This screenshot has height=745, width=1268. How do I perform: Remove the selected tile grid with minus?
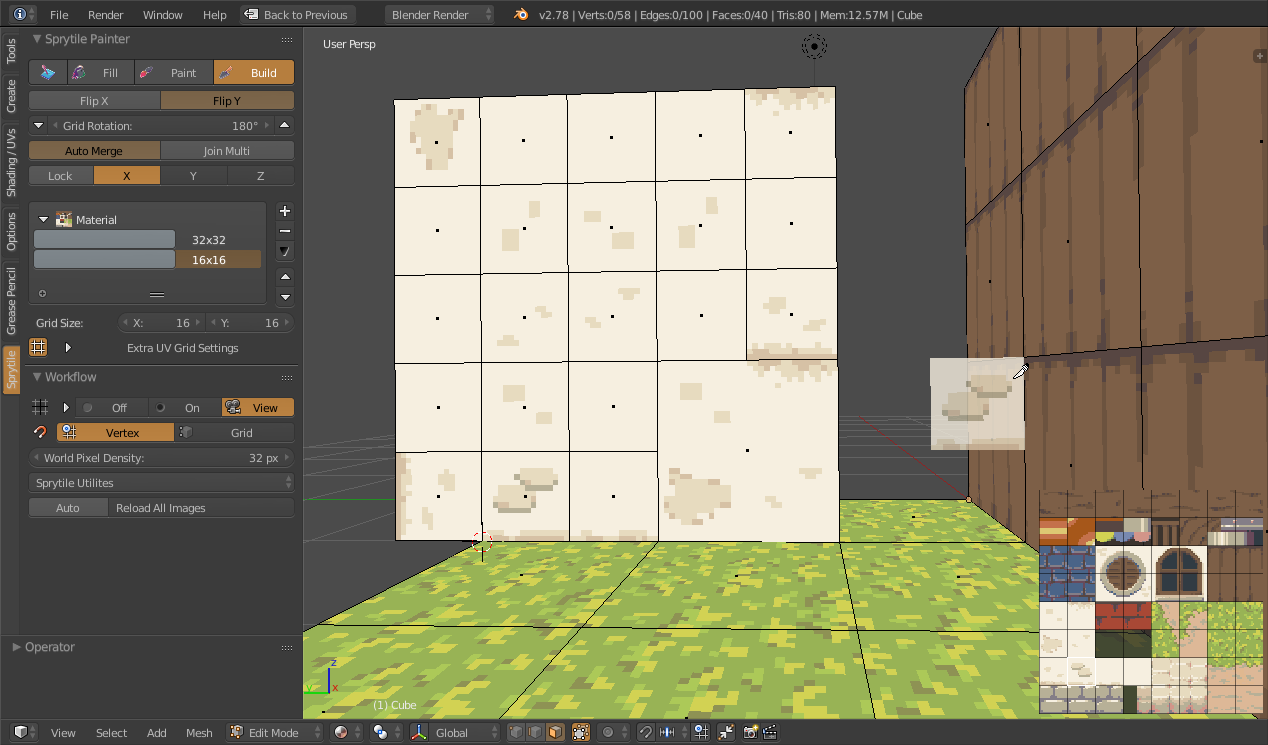285,231
